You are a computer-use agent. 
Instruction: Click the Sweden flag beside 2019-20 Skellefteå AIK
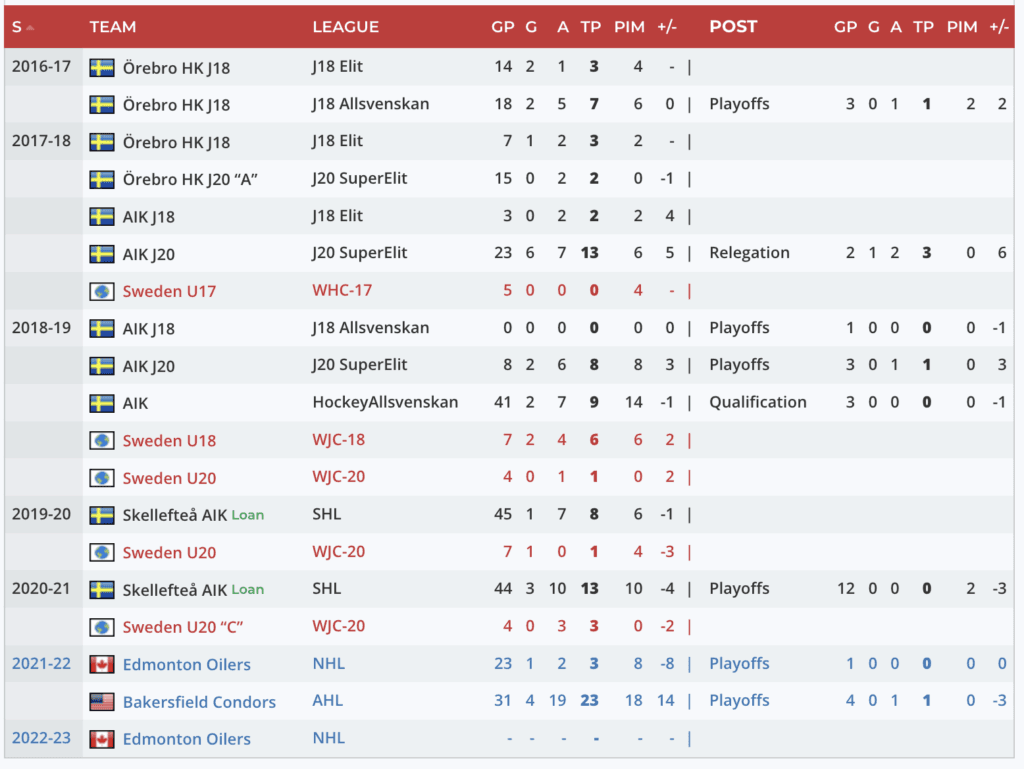tap(102, 515)
